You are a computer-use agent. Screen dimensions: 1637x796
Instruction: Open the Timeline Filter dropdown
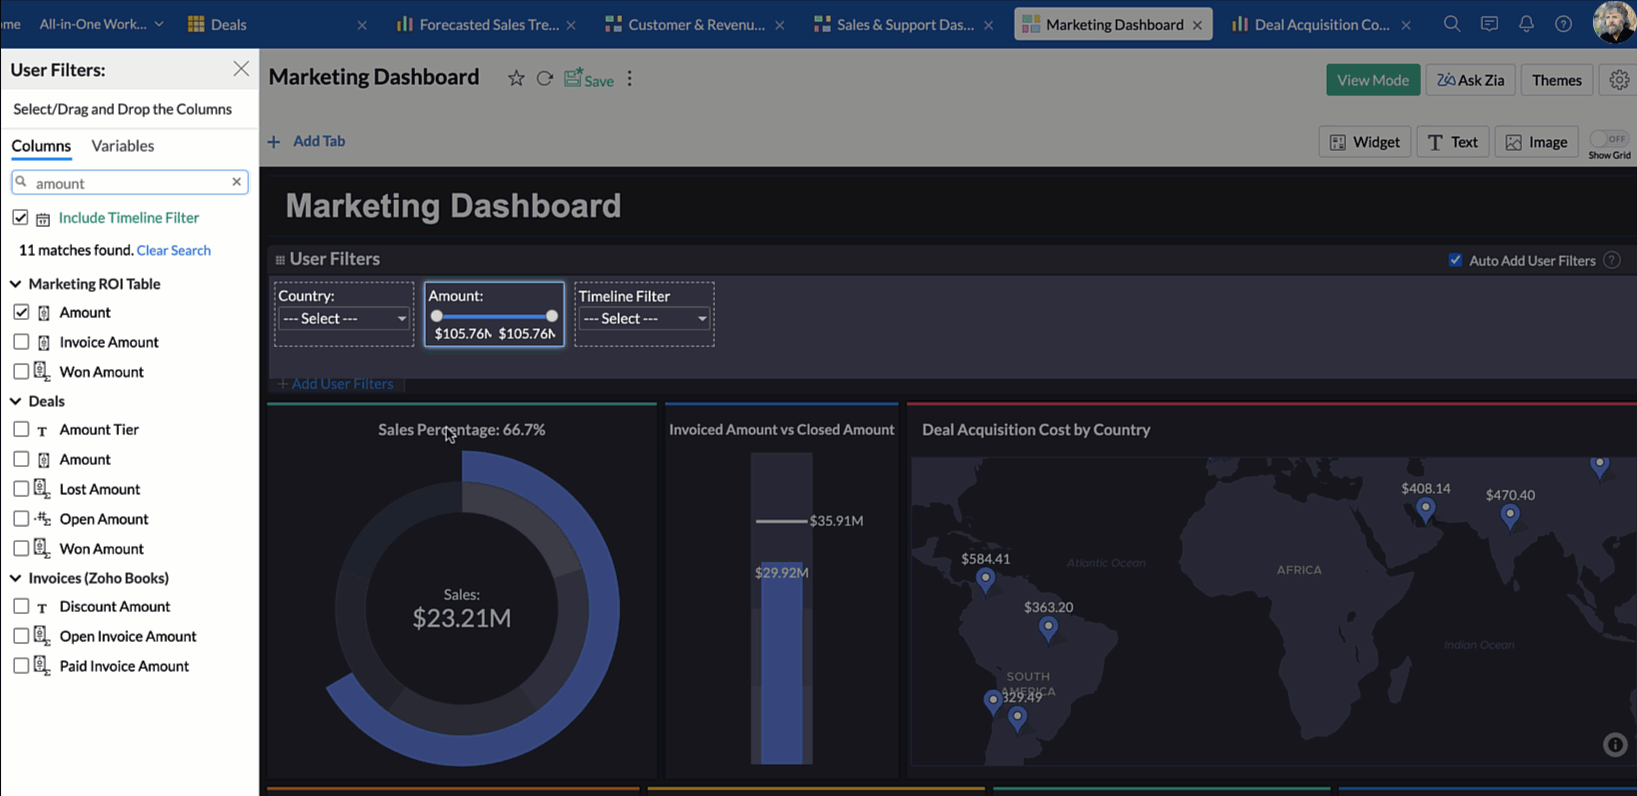pos(644,318)
